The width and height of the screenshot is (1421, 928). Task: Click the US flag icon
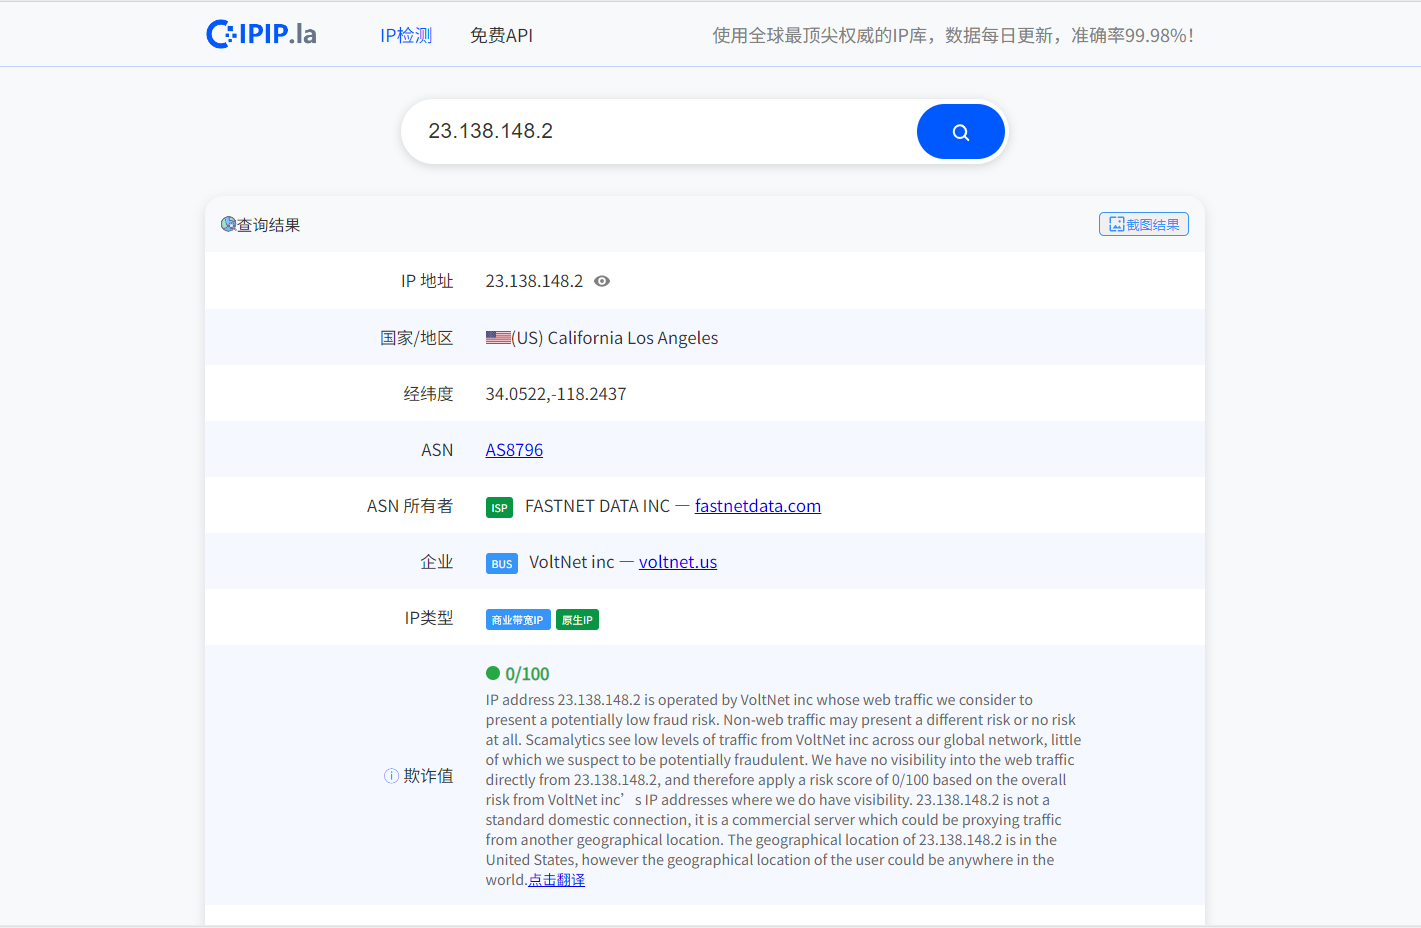[497, 338]
